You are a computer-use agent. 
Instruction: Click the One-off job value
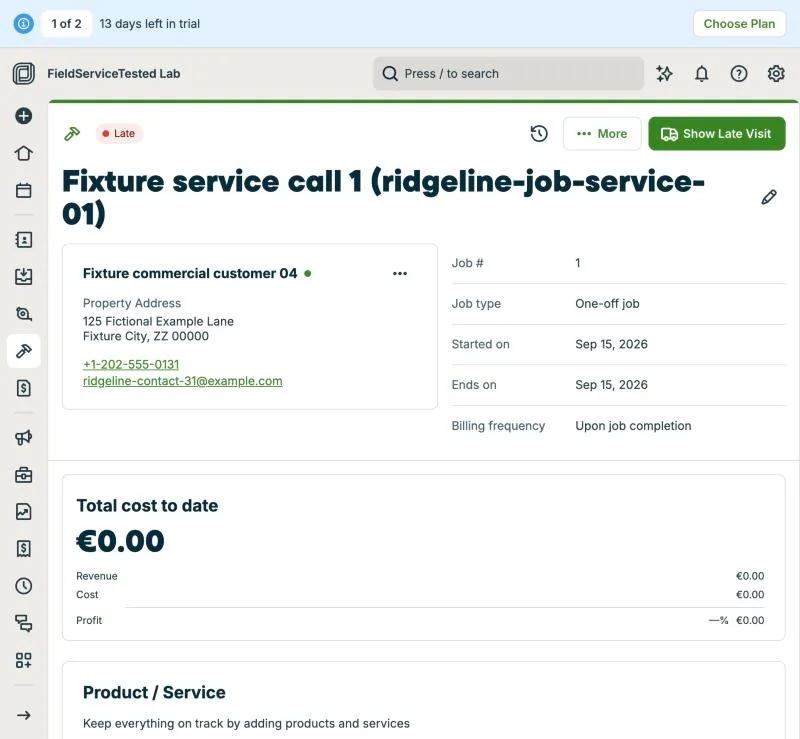[x=607, y=304]
